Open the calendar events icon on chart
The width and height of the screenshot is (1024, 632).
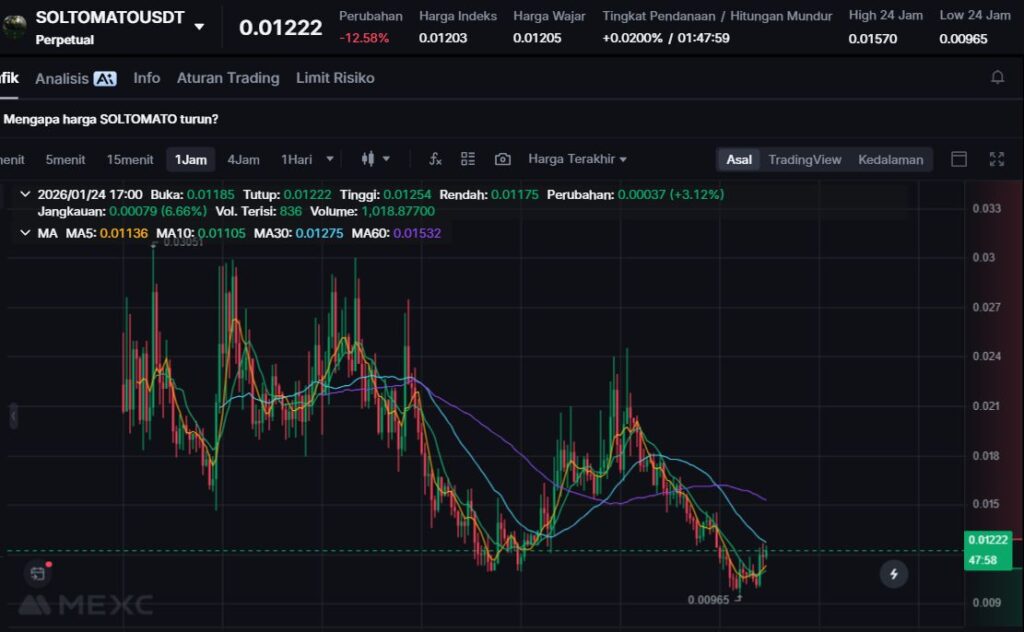(x=37, y=573)
